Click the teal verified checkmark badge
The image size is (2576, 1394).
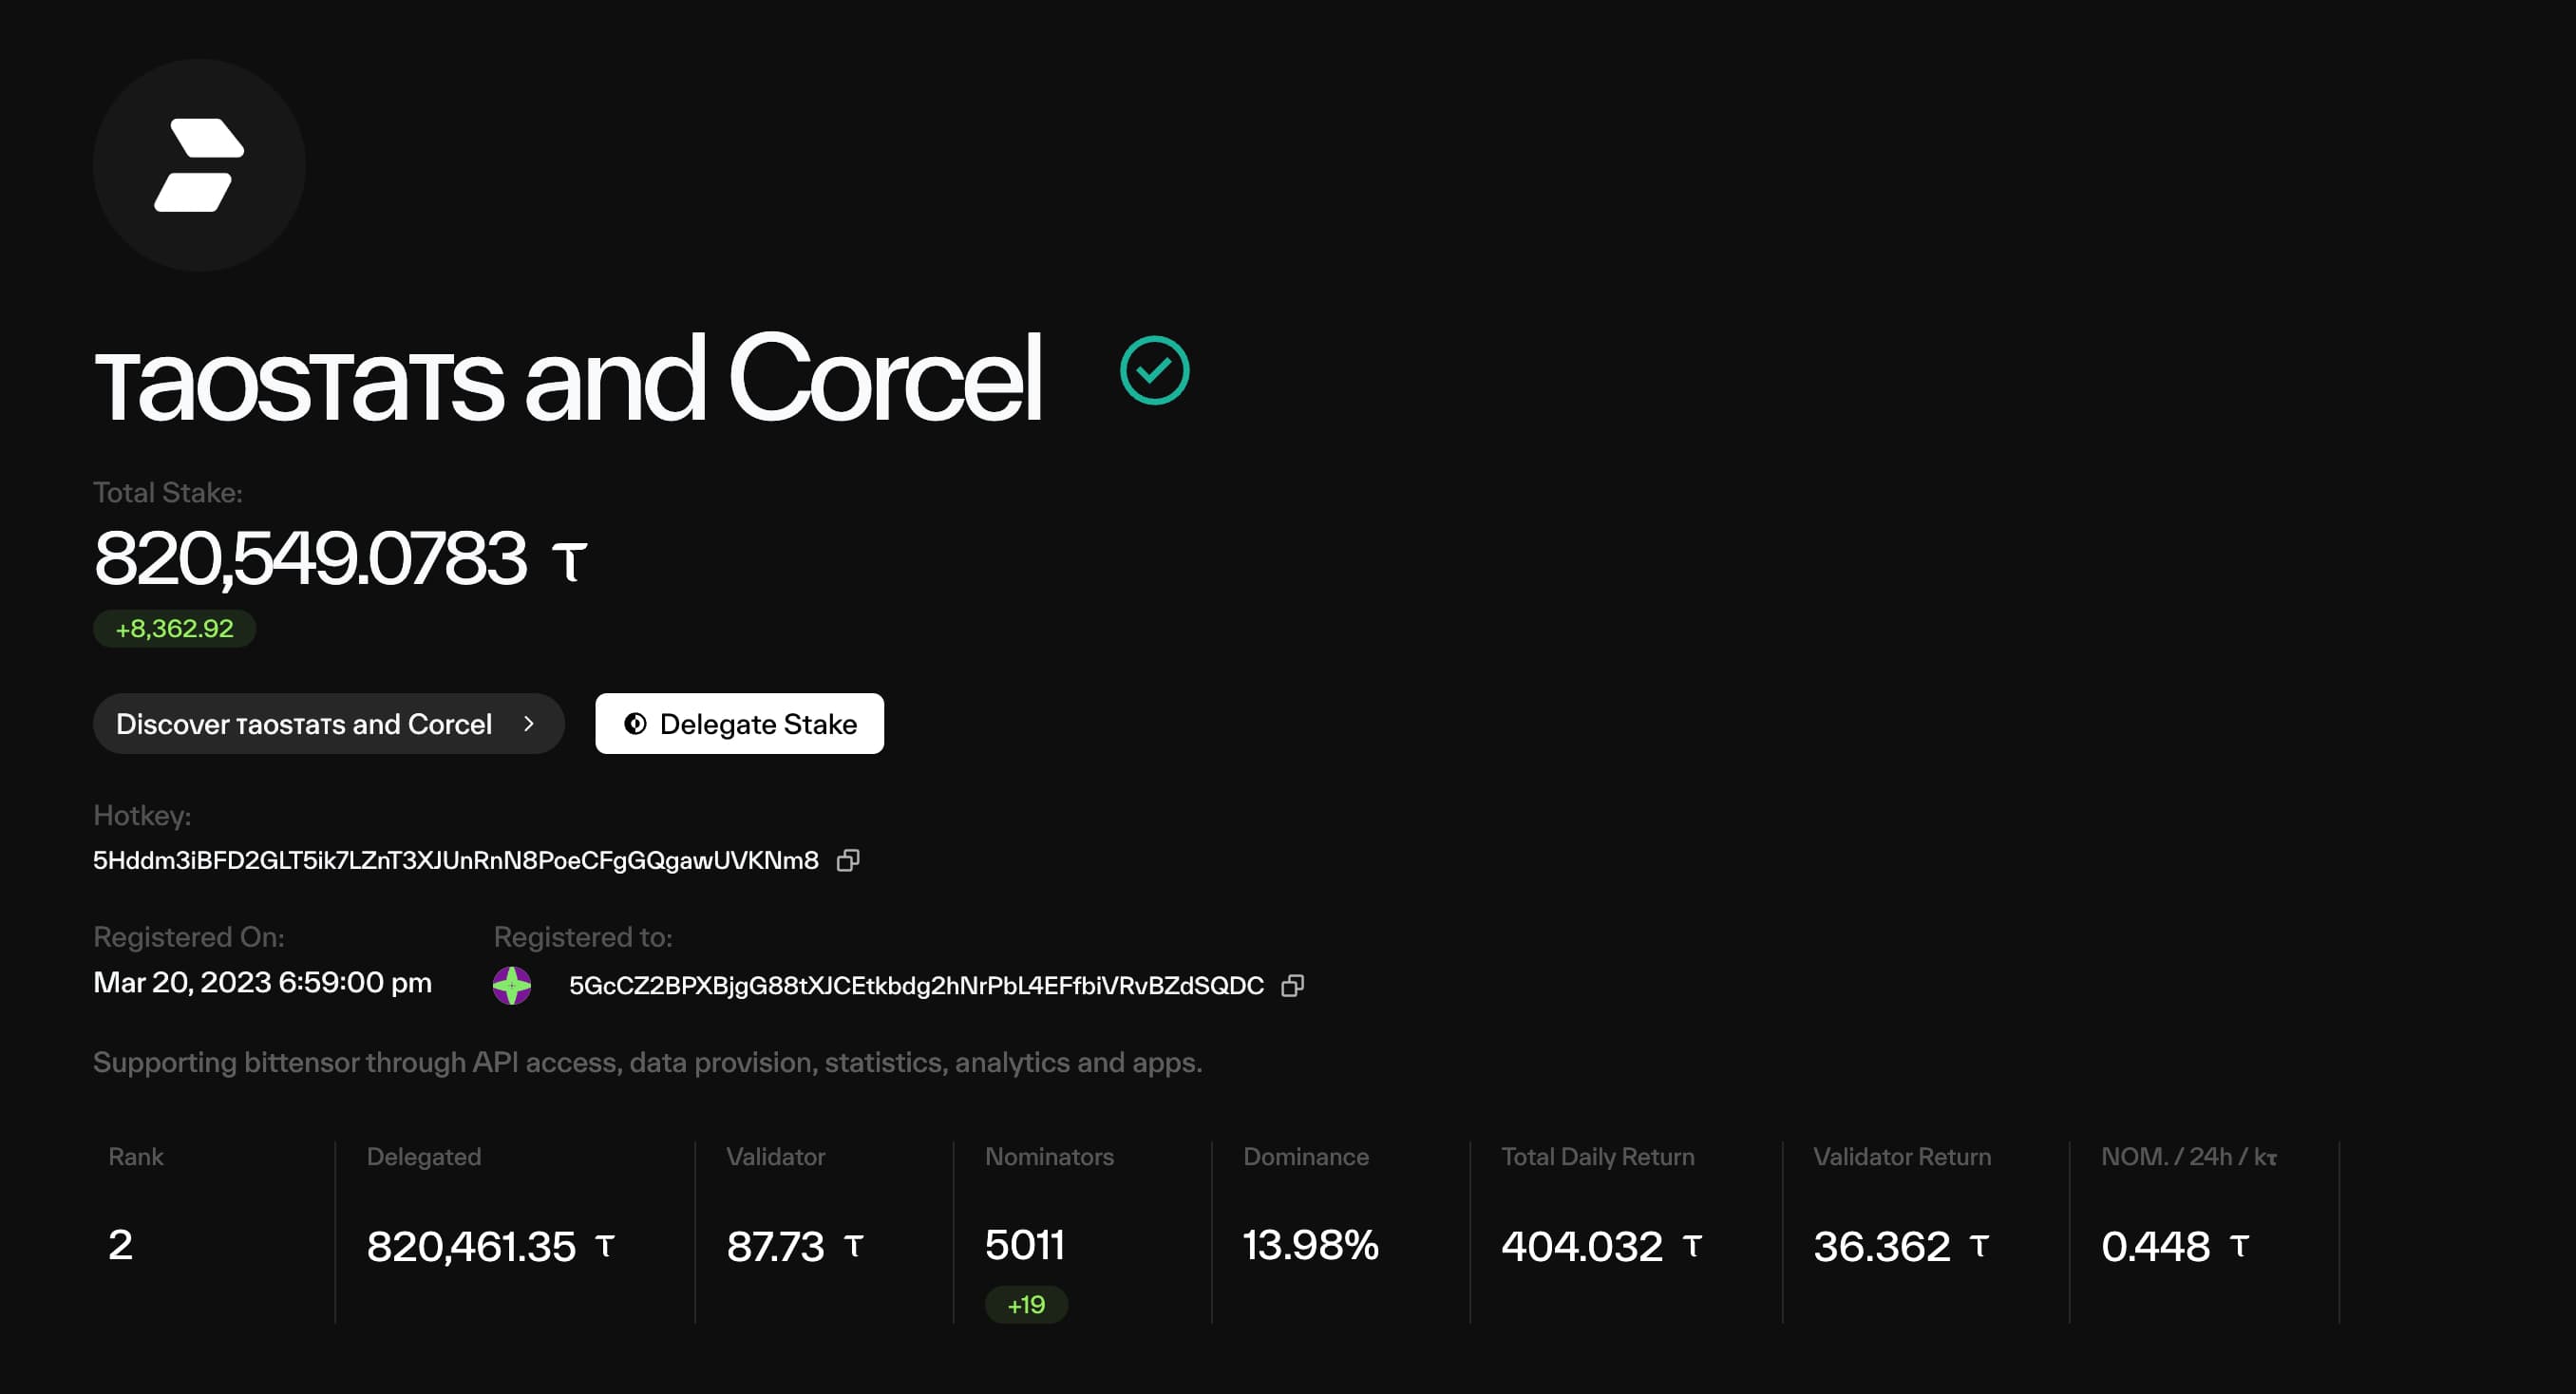(1154, 371)
